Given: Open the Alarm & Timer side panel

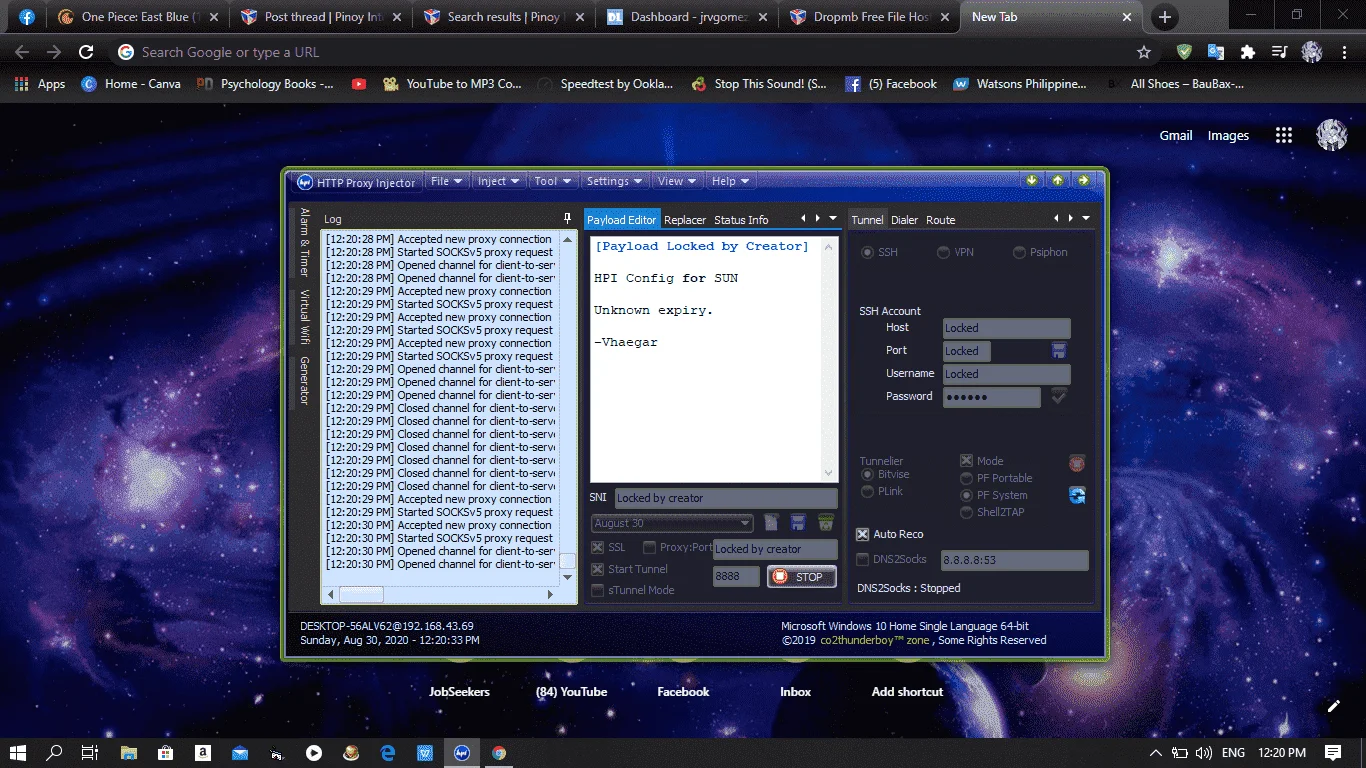Looking at the screenshot, I should [x=304, y=243].
